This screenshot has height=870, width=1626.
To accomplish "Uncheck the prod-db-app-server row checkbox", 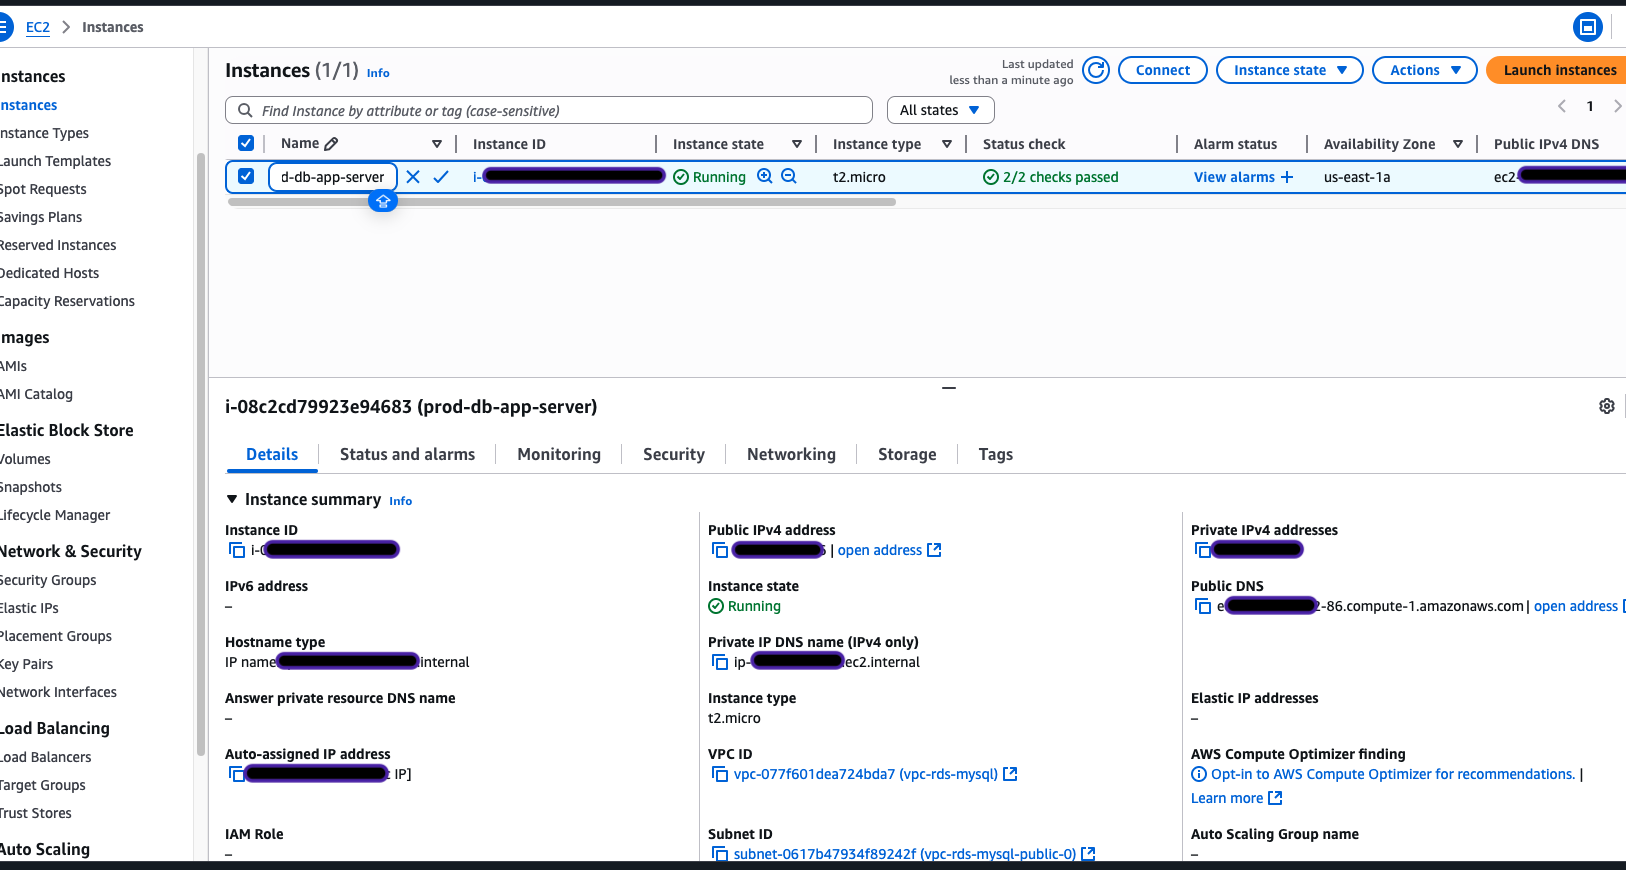I will 246,176.
